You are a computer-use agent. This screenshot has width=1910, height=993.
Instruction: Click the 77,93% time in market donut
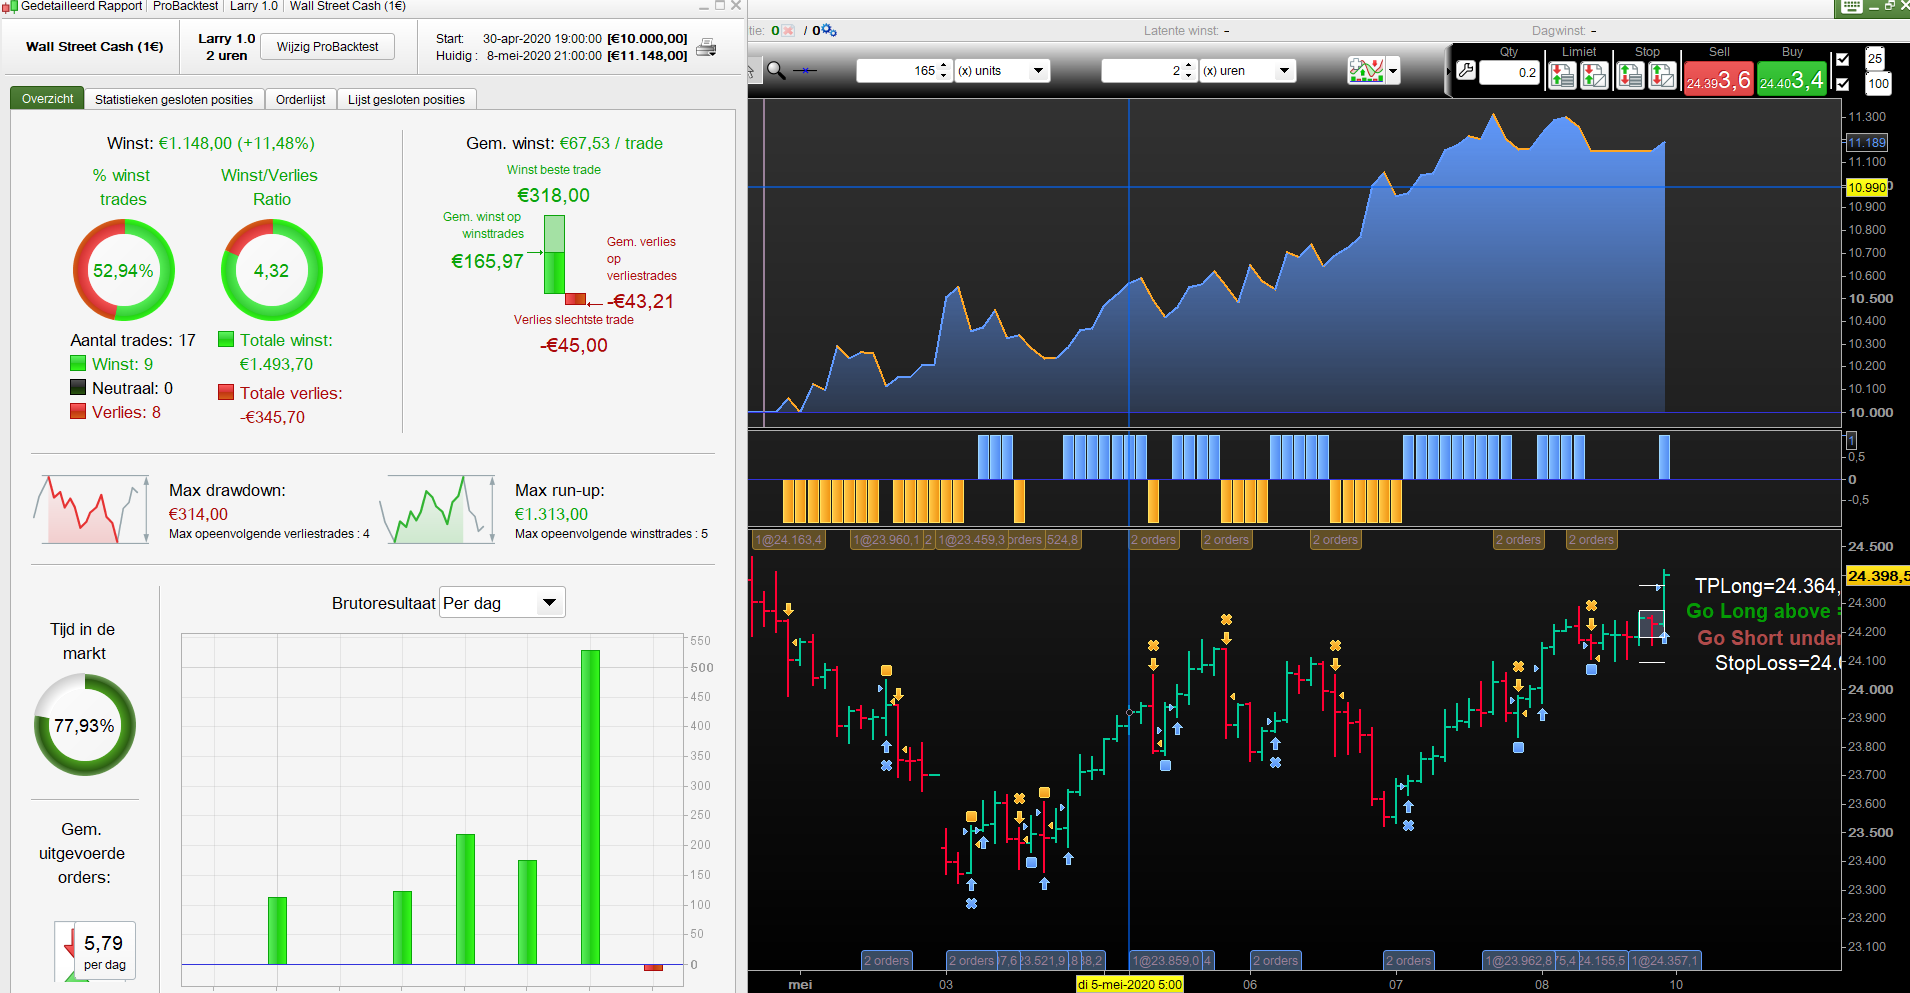84,725
